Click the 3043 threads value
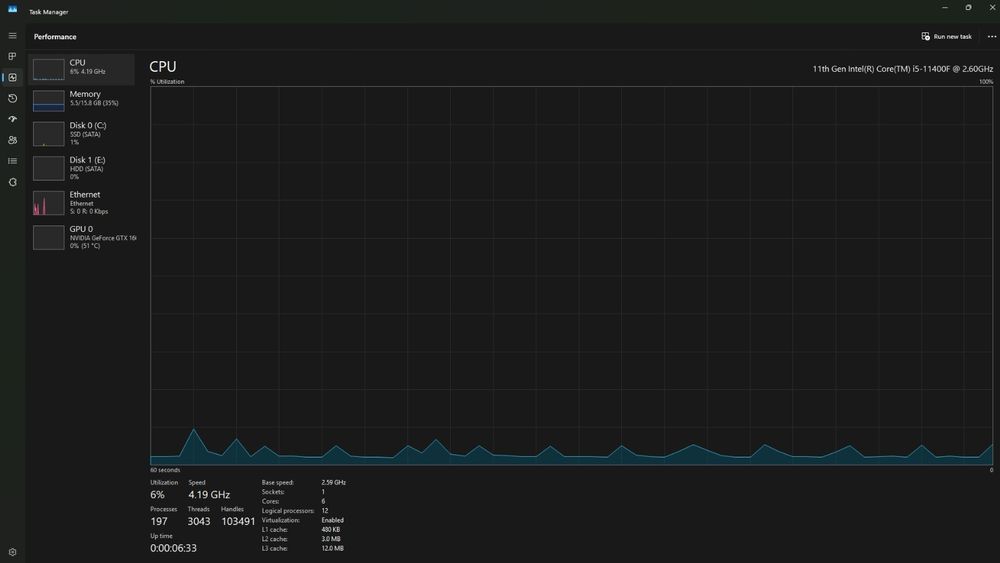Viewport: 1000px width, 563px height. pos(199,522)
